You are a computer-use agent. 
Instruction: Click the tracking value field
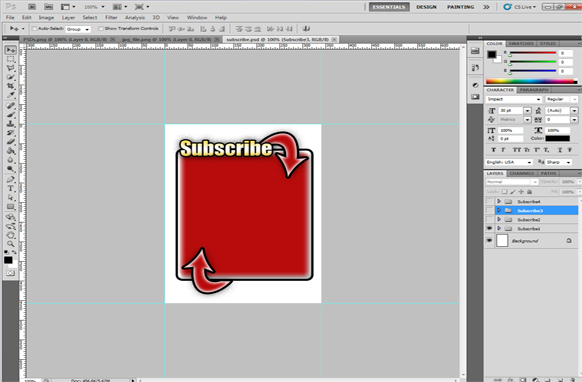pyautogui.click(x=557, y=120)
